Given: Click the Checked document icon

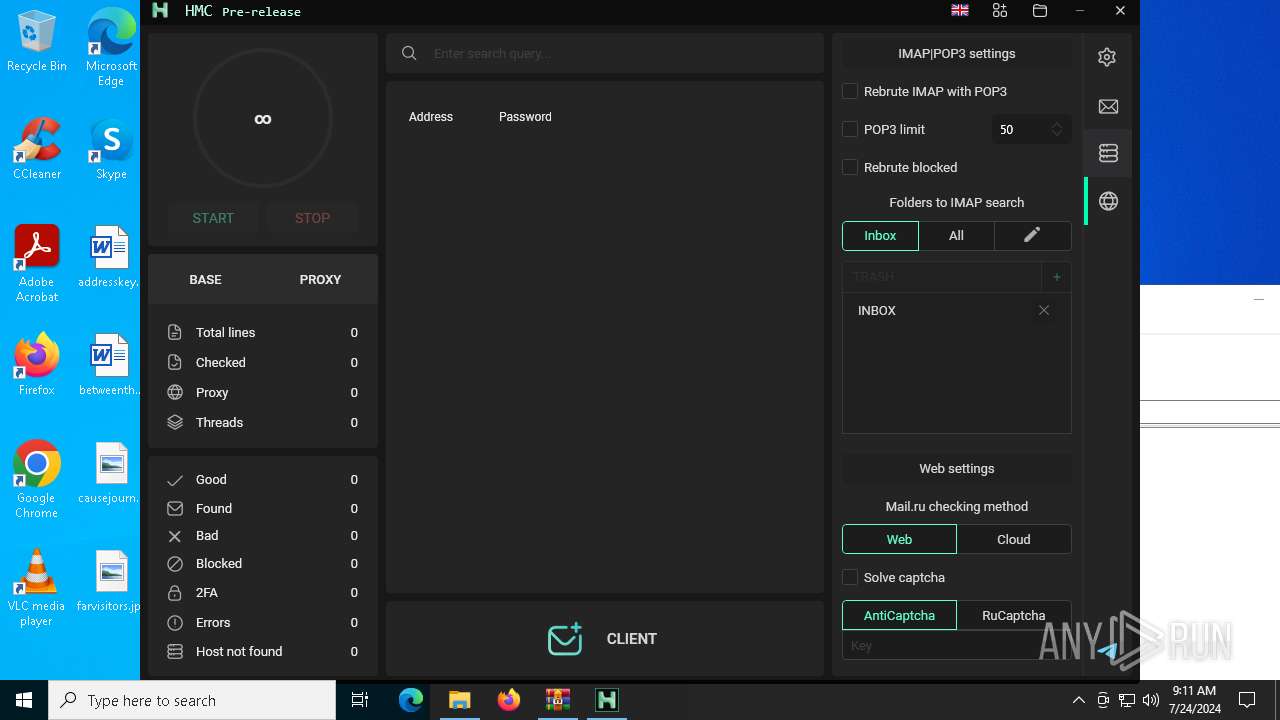Looking at the screenshot, I should click(175, 362).
